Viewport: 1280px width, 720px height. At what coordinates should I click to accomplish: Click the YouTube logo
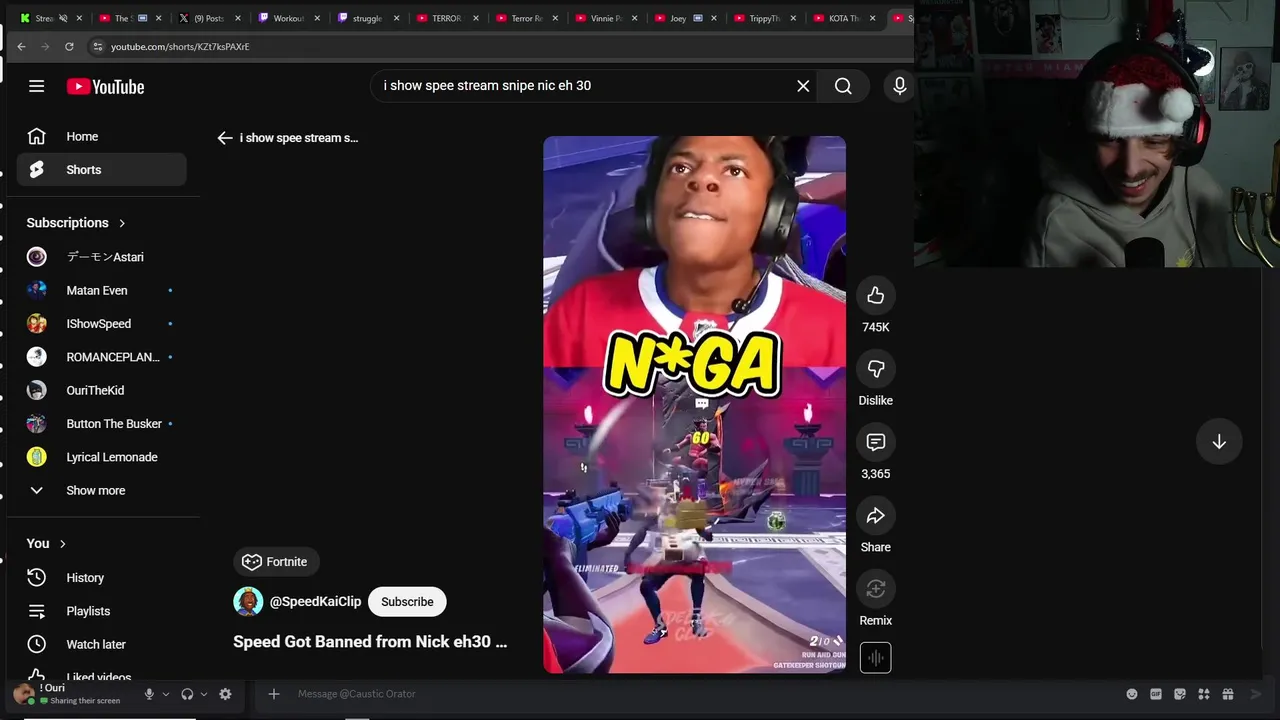pos(105,87)
